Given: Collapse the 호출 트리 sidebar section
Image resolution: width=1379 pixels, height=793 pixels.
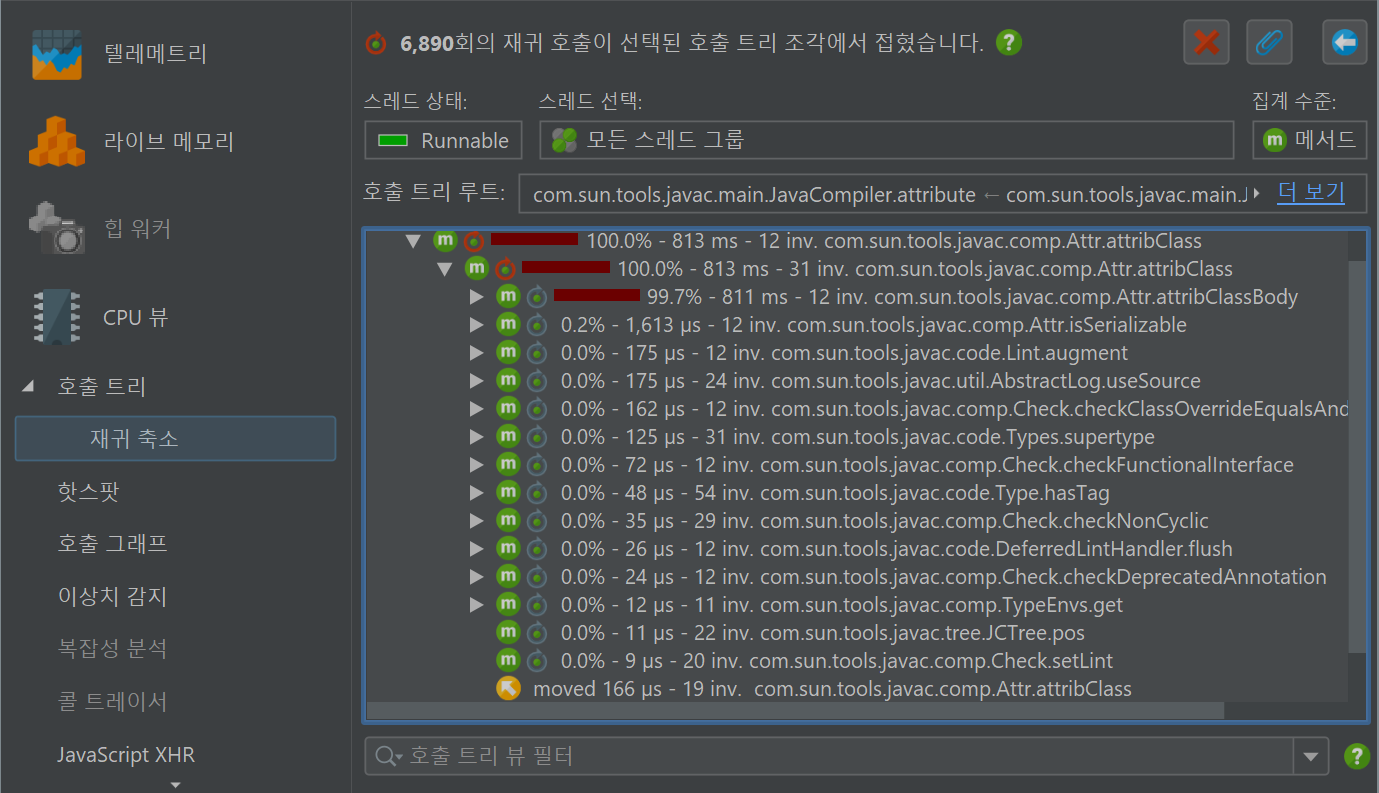Looking at the screenshot, I should coord(28,386).
